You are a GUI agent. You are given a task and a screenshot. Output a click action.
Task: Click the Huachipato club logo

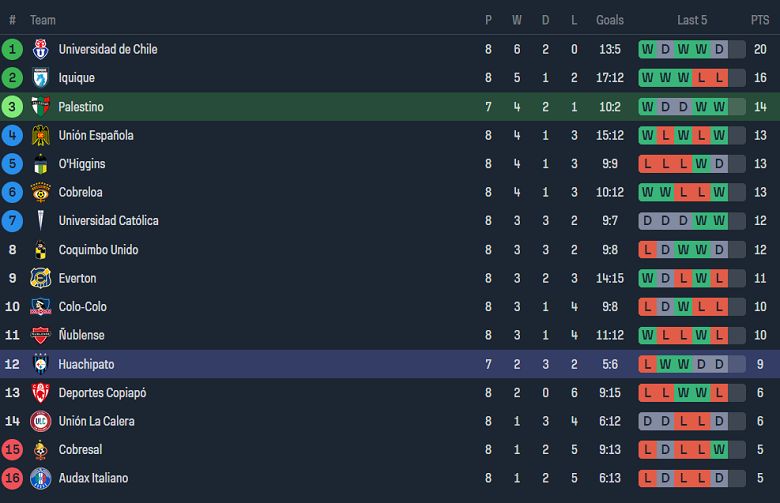(x=40, y=364)
